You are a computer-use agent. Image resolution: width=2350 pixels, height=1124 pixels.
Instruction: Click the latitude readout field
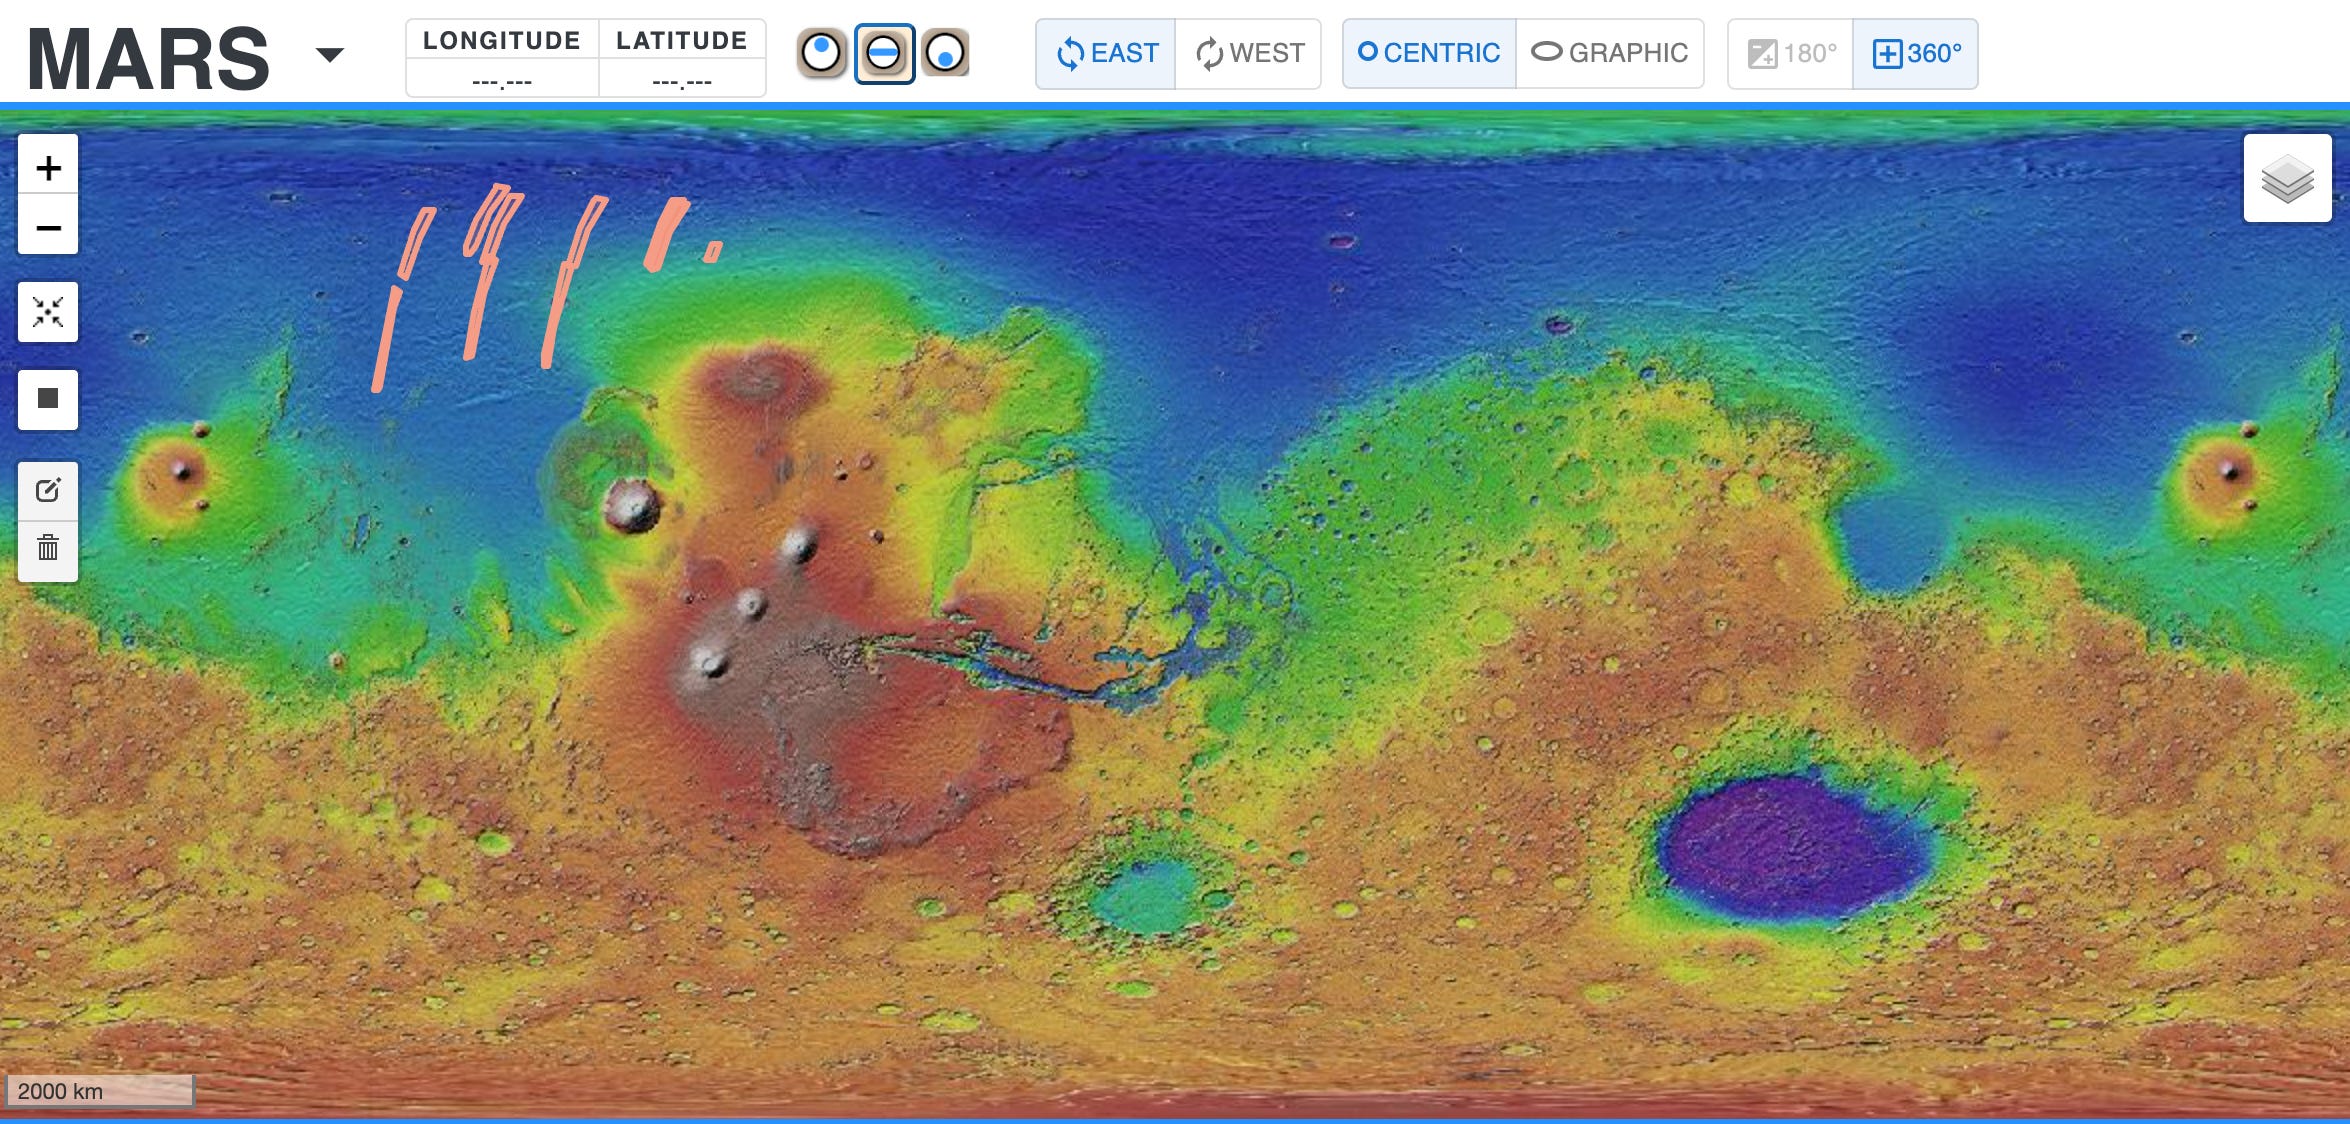(x=682, y=79)
